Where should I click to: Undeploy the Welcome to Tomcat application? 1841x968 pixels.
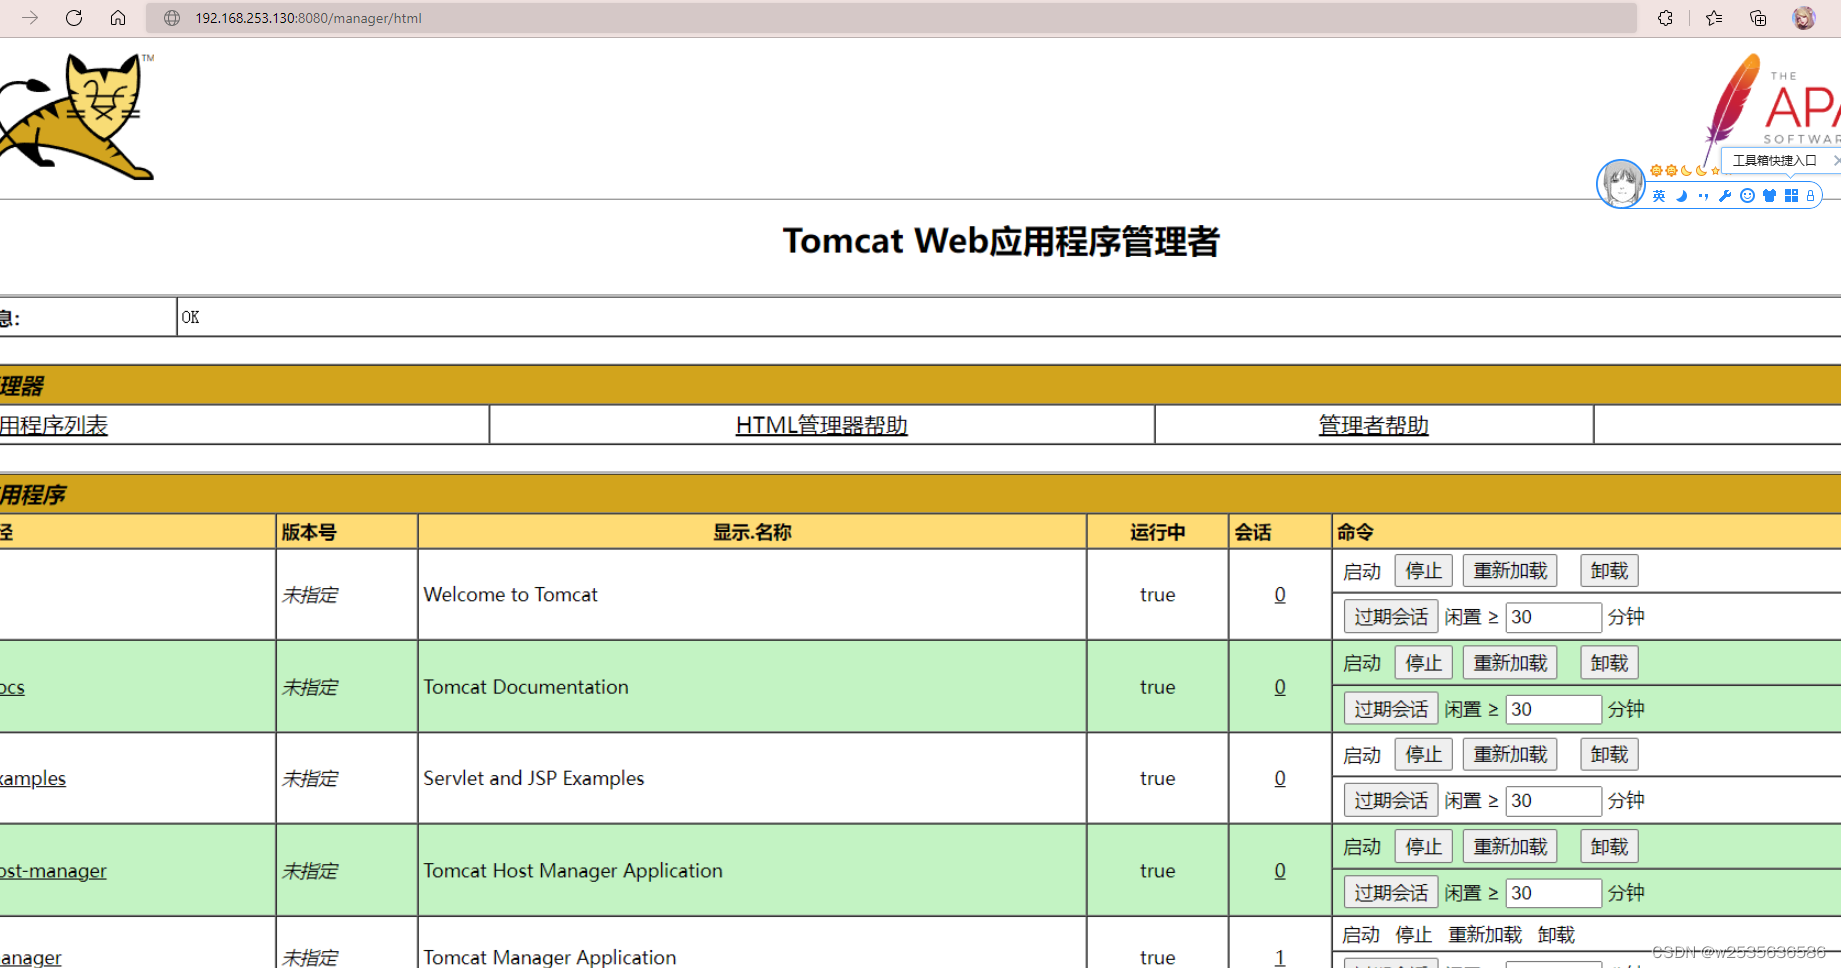[1609, 571]
